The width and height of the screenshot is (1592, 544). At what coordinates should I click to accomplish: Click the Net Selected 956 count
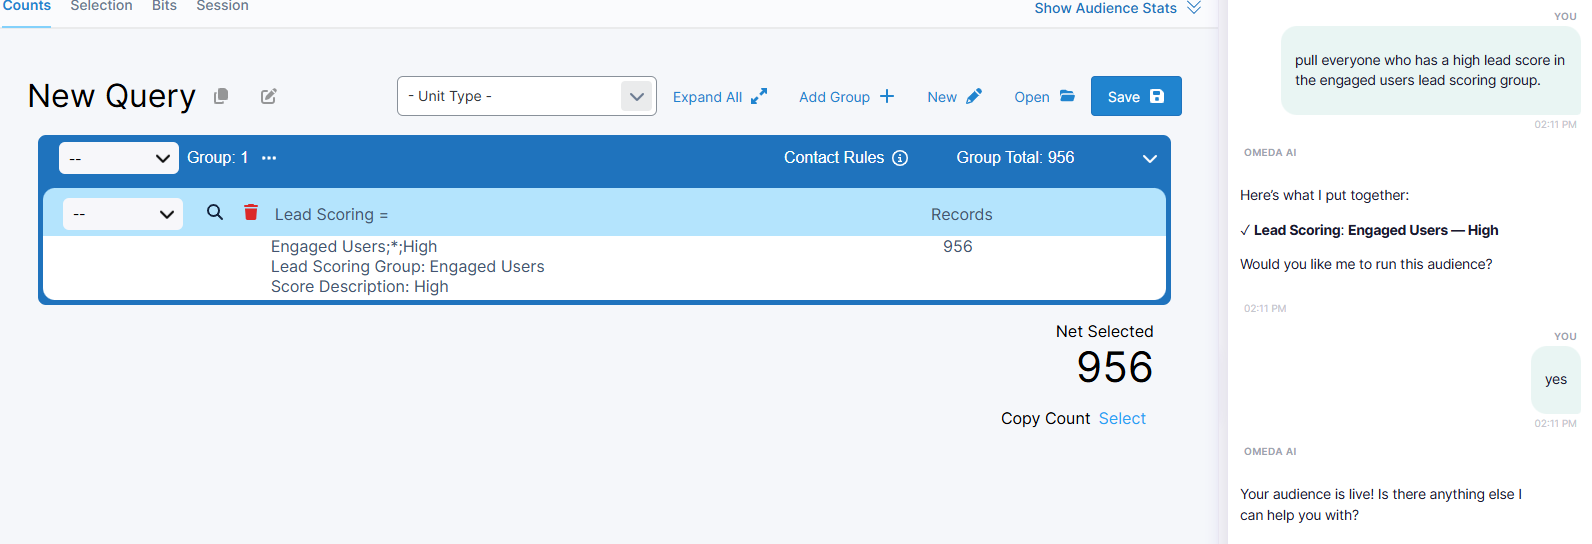(1114, 367)
